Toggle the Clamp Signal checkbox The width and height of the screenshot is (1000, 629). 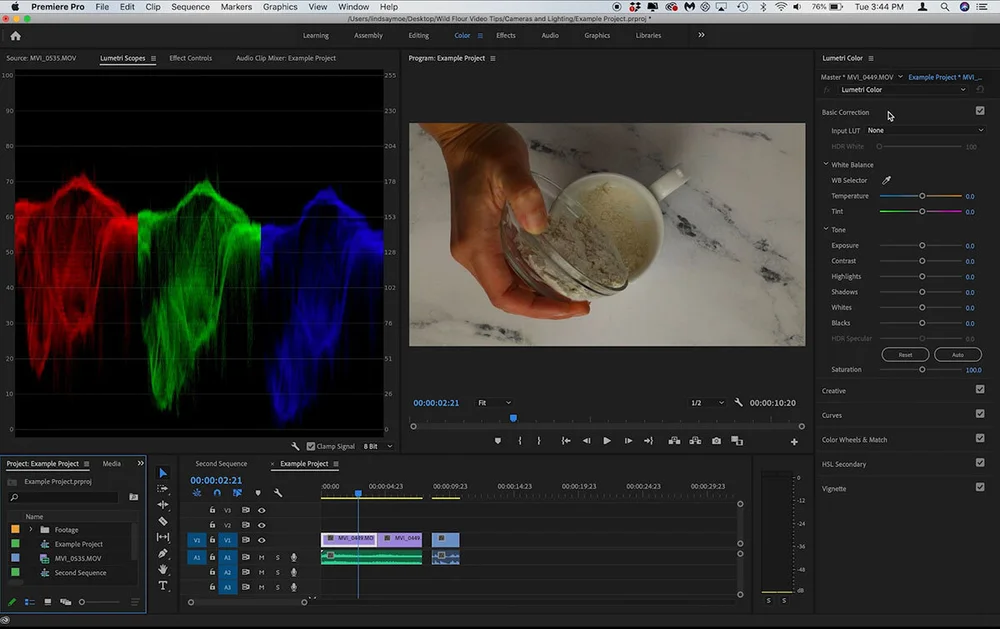coord(311,446)
